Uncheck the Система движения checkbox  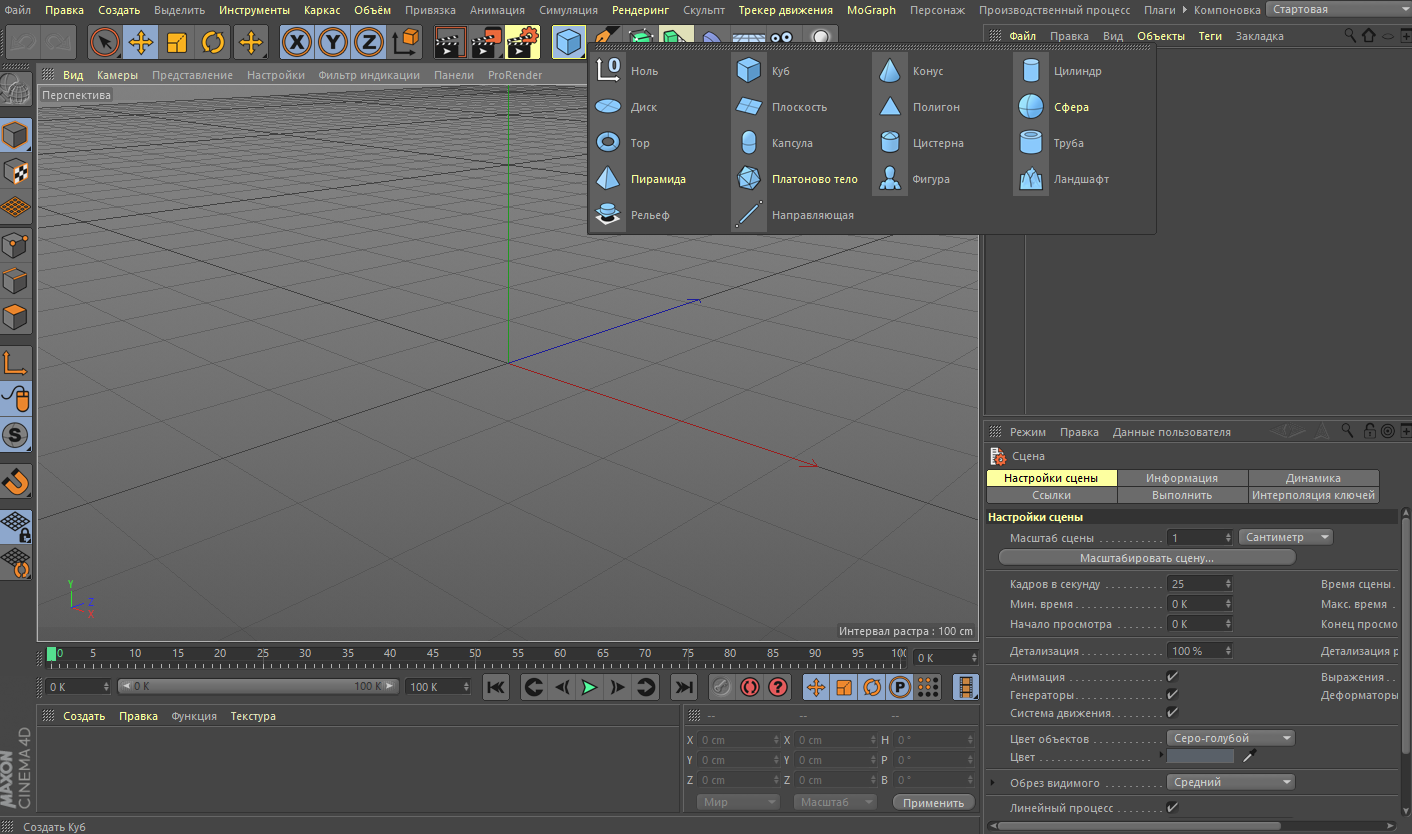pyautogui.click(x=1173, y=713)
